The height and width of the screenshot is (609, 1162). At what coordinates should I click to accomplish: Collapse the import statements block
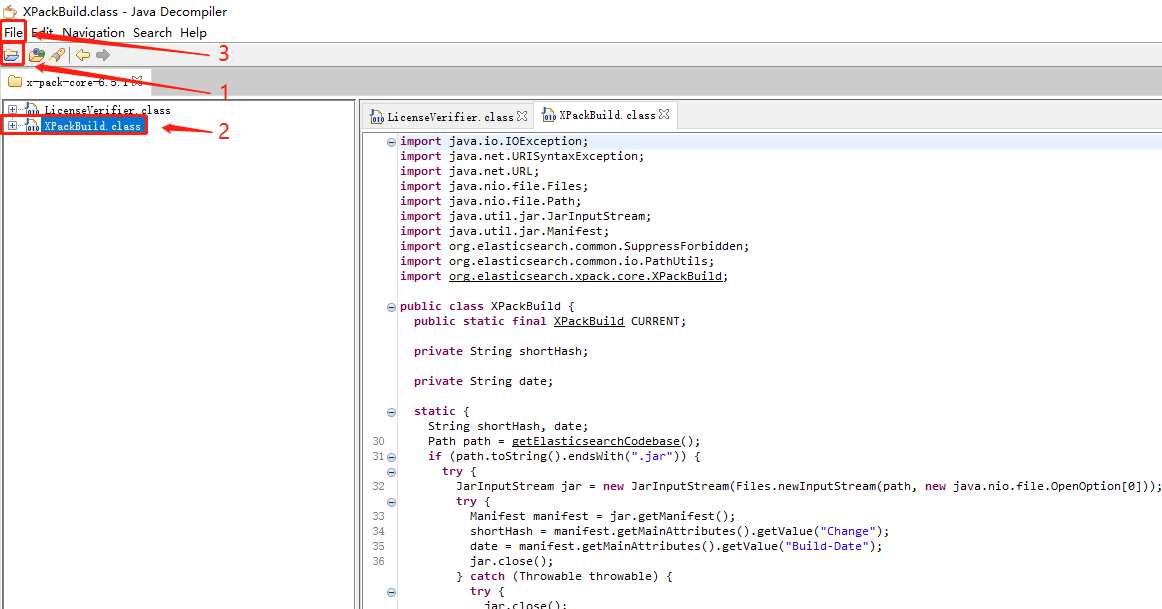pos(391,142)
